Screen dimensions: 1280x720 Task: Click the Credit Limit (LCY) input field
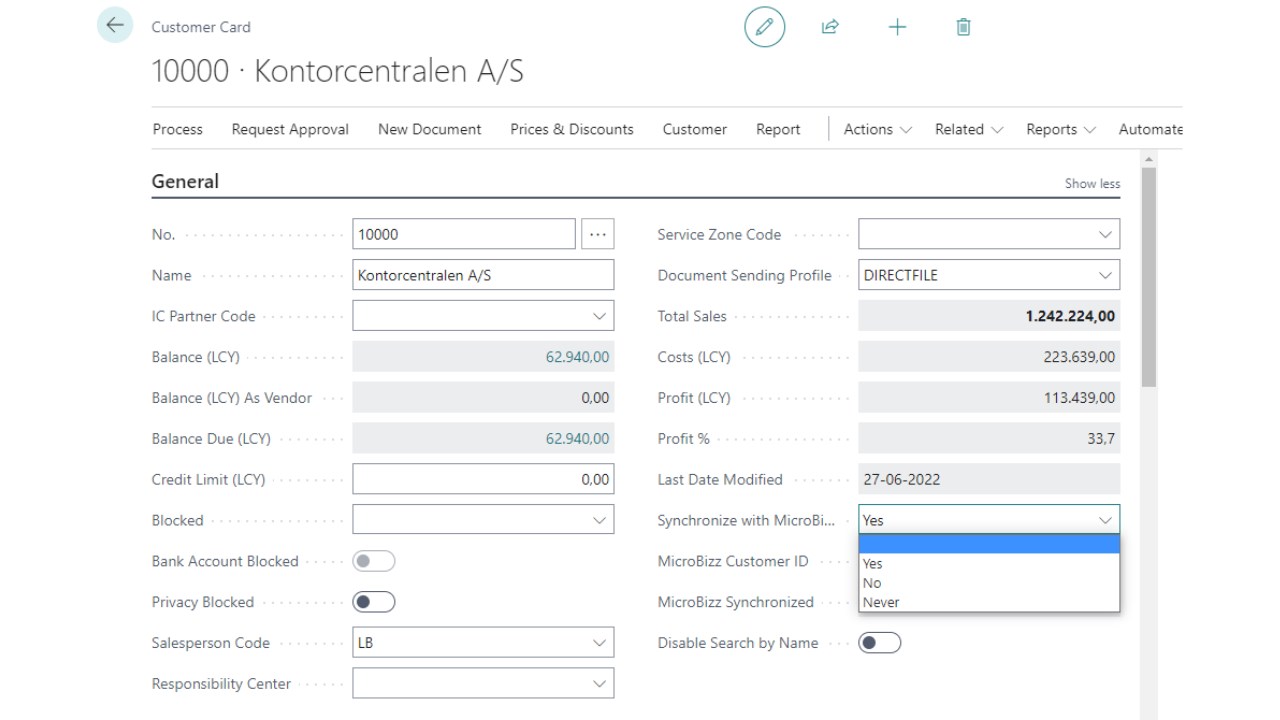[483, 479]
